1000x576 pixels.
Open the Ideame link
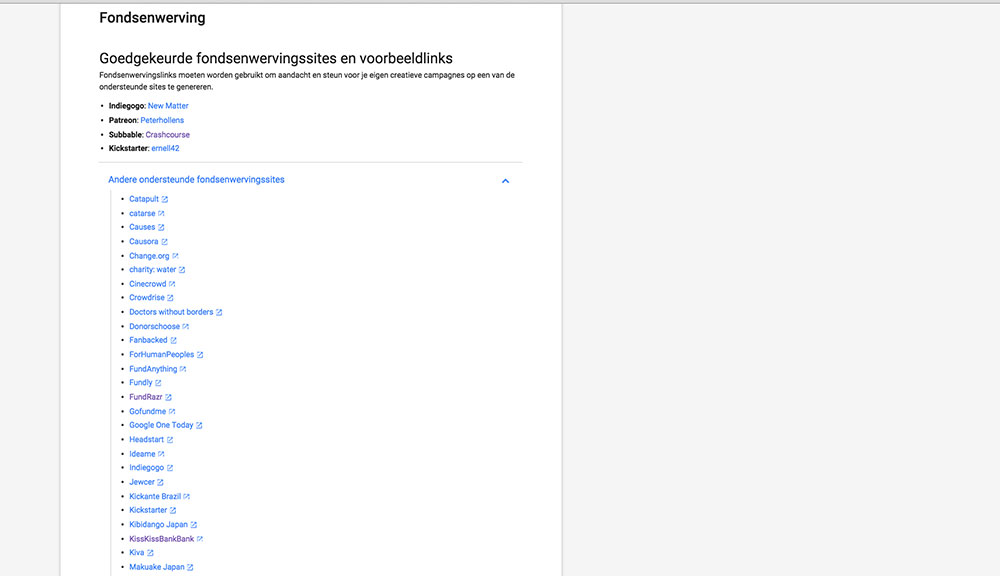click(x=142, y=454)
